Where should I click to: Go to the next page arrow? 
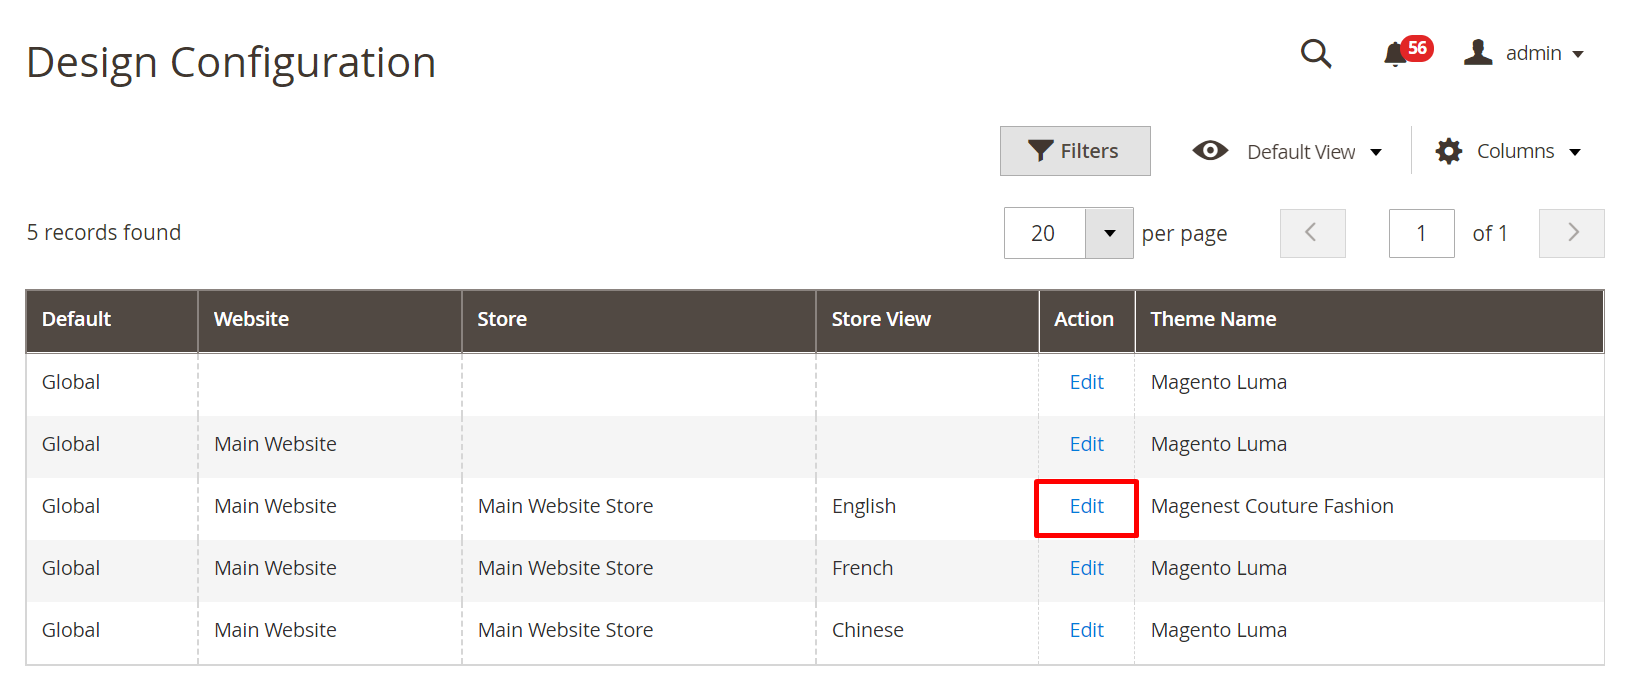point(1571,233)
